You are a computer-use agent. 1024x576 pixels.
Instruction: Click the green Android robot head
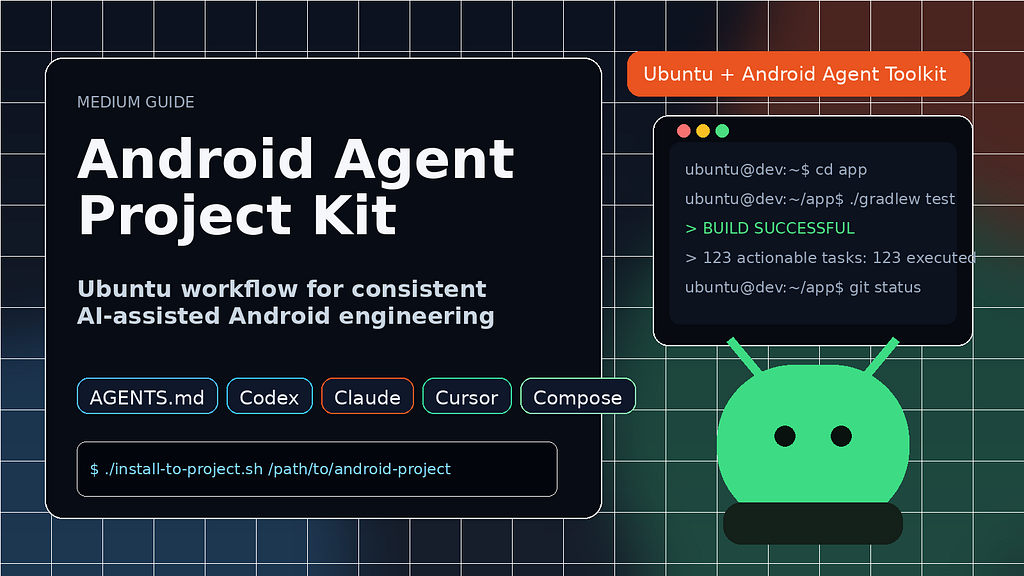point(813,434)
